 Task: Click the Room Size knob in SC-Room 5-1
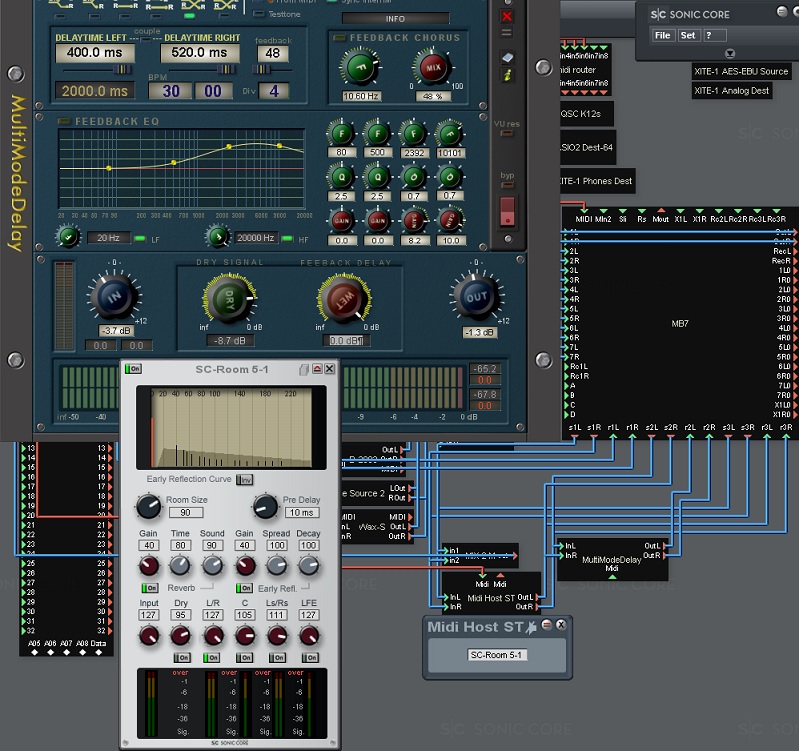[148, 506]
